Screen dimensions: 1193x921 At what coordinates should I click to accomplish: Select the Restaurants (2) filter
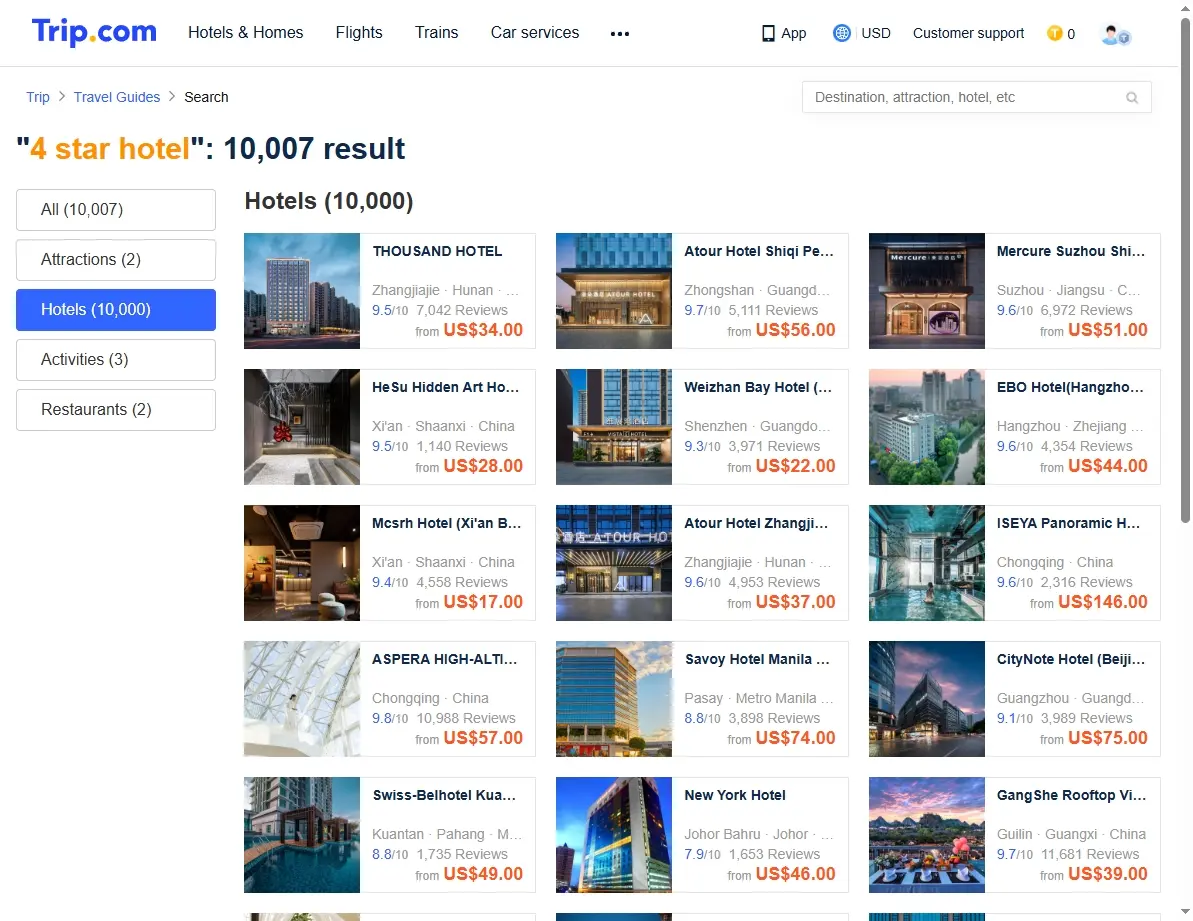click(x=116, y=410)
